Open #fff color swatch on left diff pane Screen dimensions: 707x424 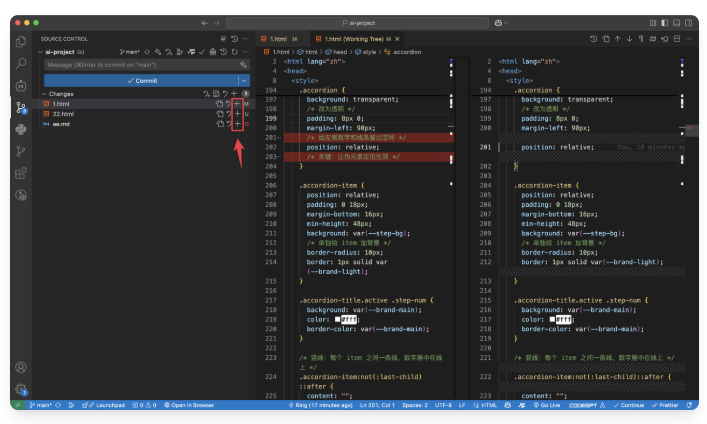tap(337, 319)
